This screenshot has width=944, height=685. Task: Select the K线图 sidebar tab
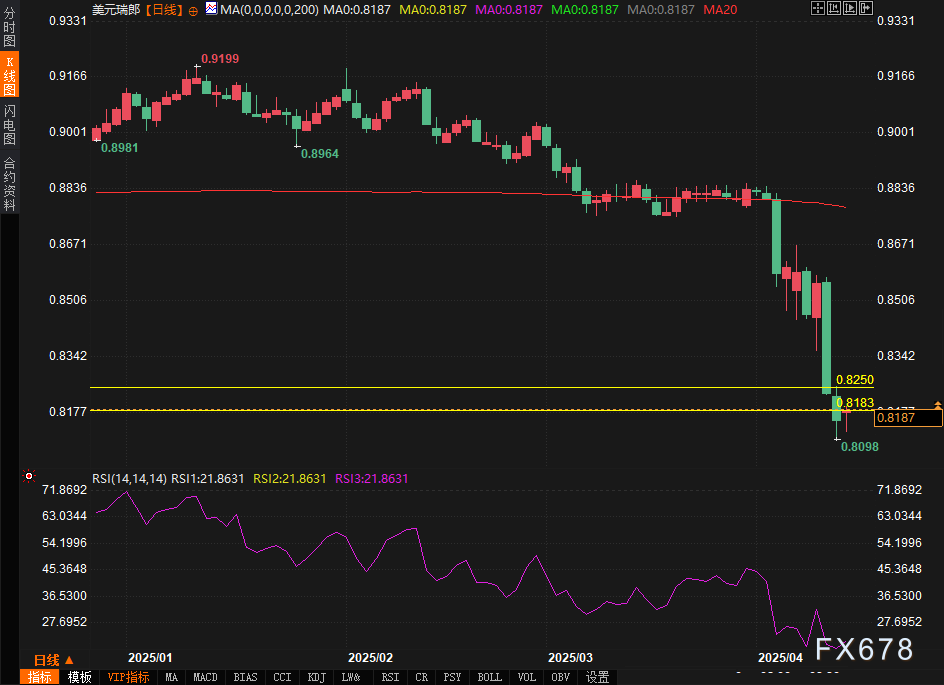[x=9, y=77]
